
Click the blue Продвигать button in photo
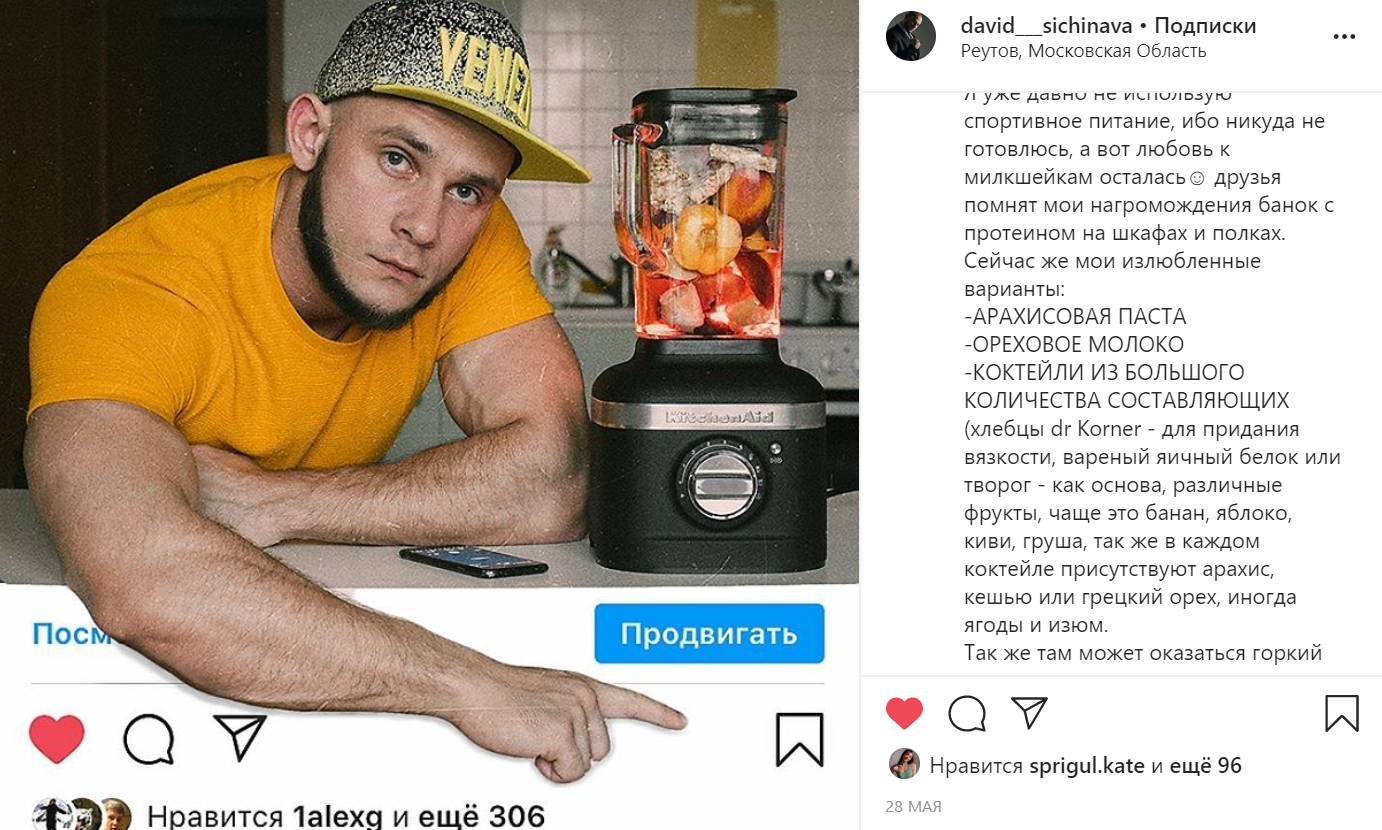[x=709, y=634]
